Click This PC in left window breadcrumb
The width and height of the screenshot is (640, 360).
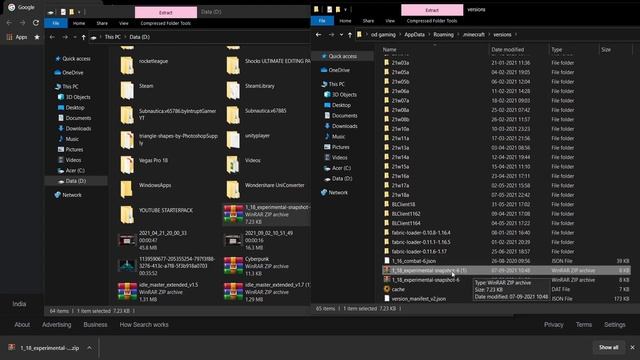[x=113, y=37]
